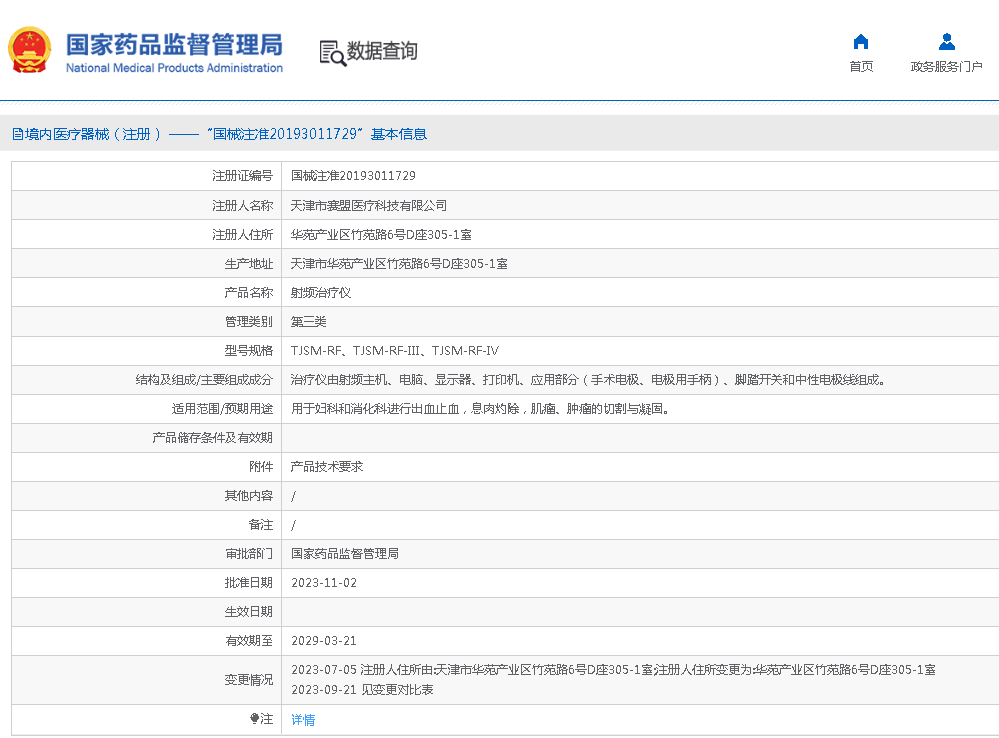Click the National Medical Products Administration English text
Image resolution: width=999 pixels, height=738 pixels.
[x=174, y=68]
